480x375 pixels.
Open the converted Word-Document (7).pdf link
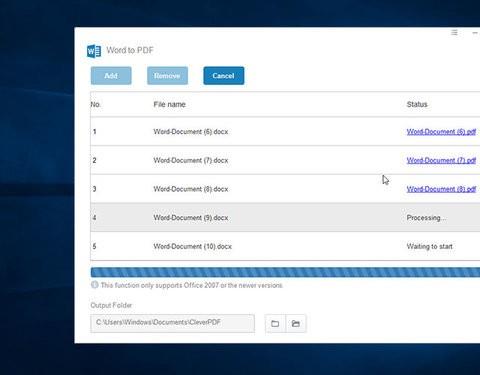click(441, 160)
